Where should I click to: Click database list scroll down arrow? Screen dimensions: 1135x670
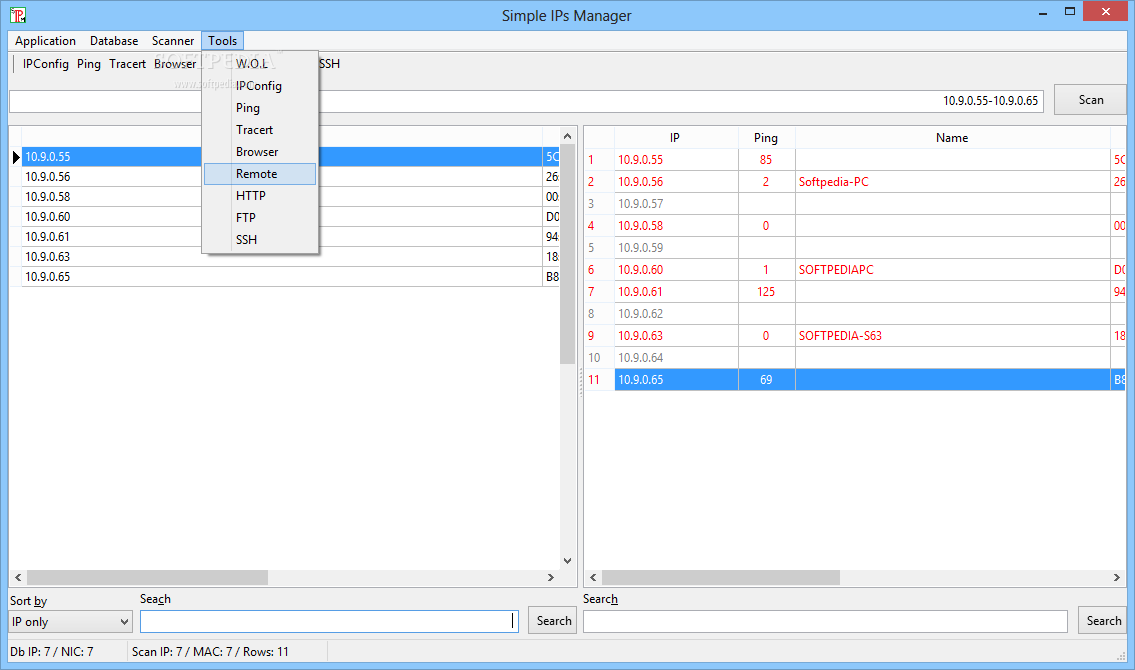tap(568, 561)
